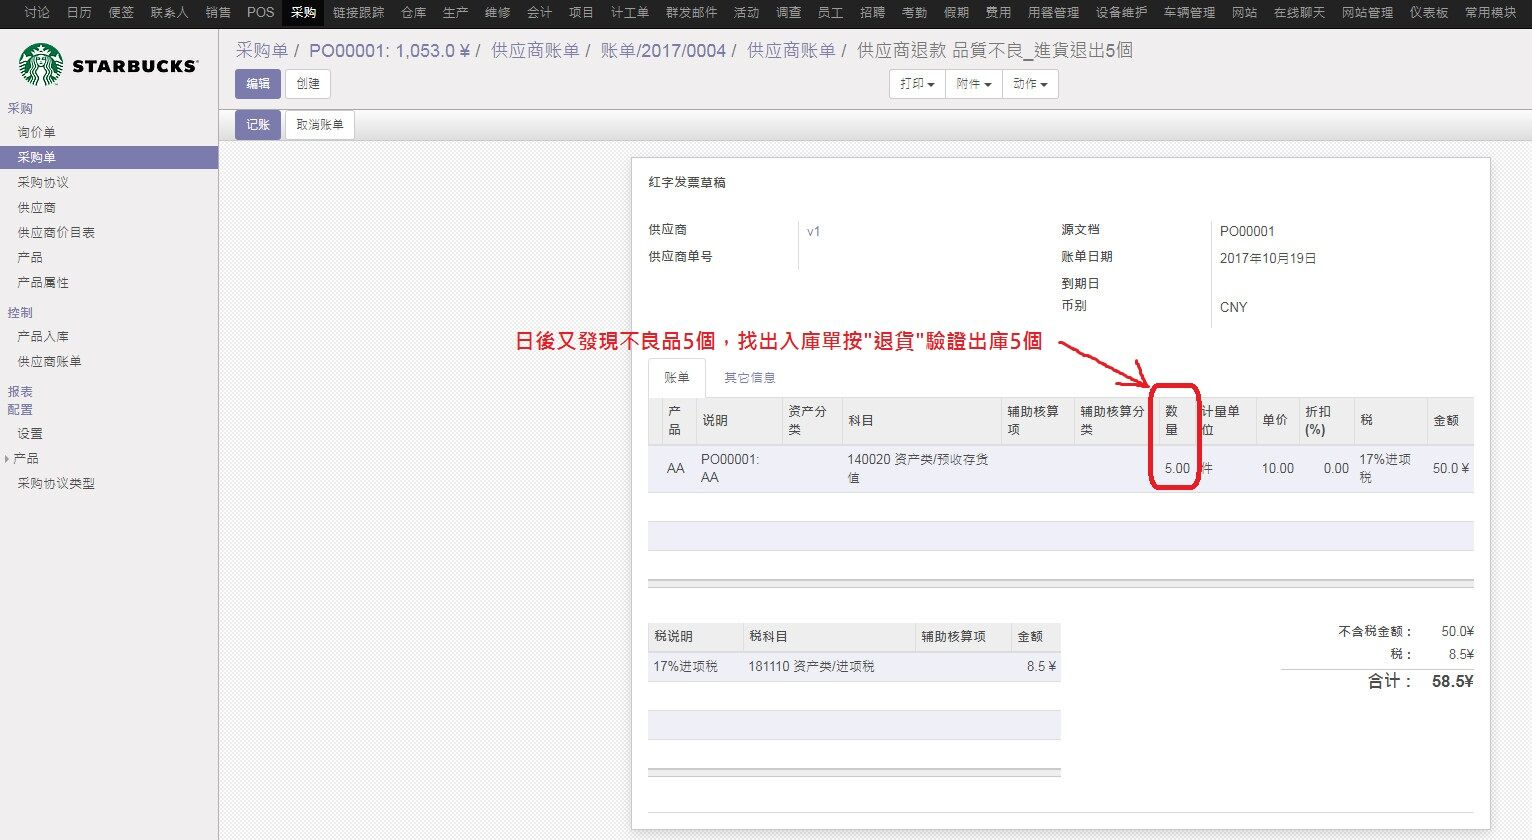Click the Starbucks logo
Viewport: 1532px width, 840px height.
click(108, 65)
